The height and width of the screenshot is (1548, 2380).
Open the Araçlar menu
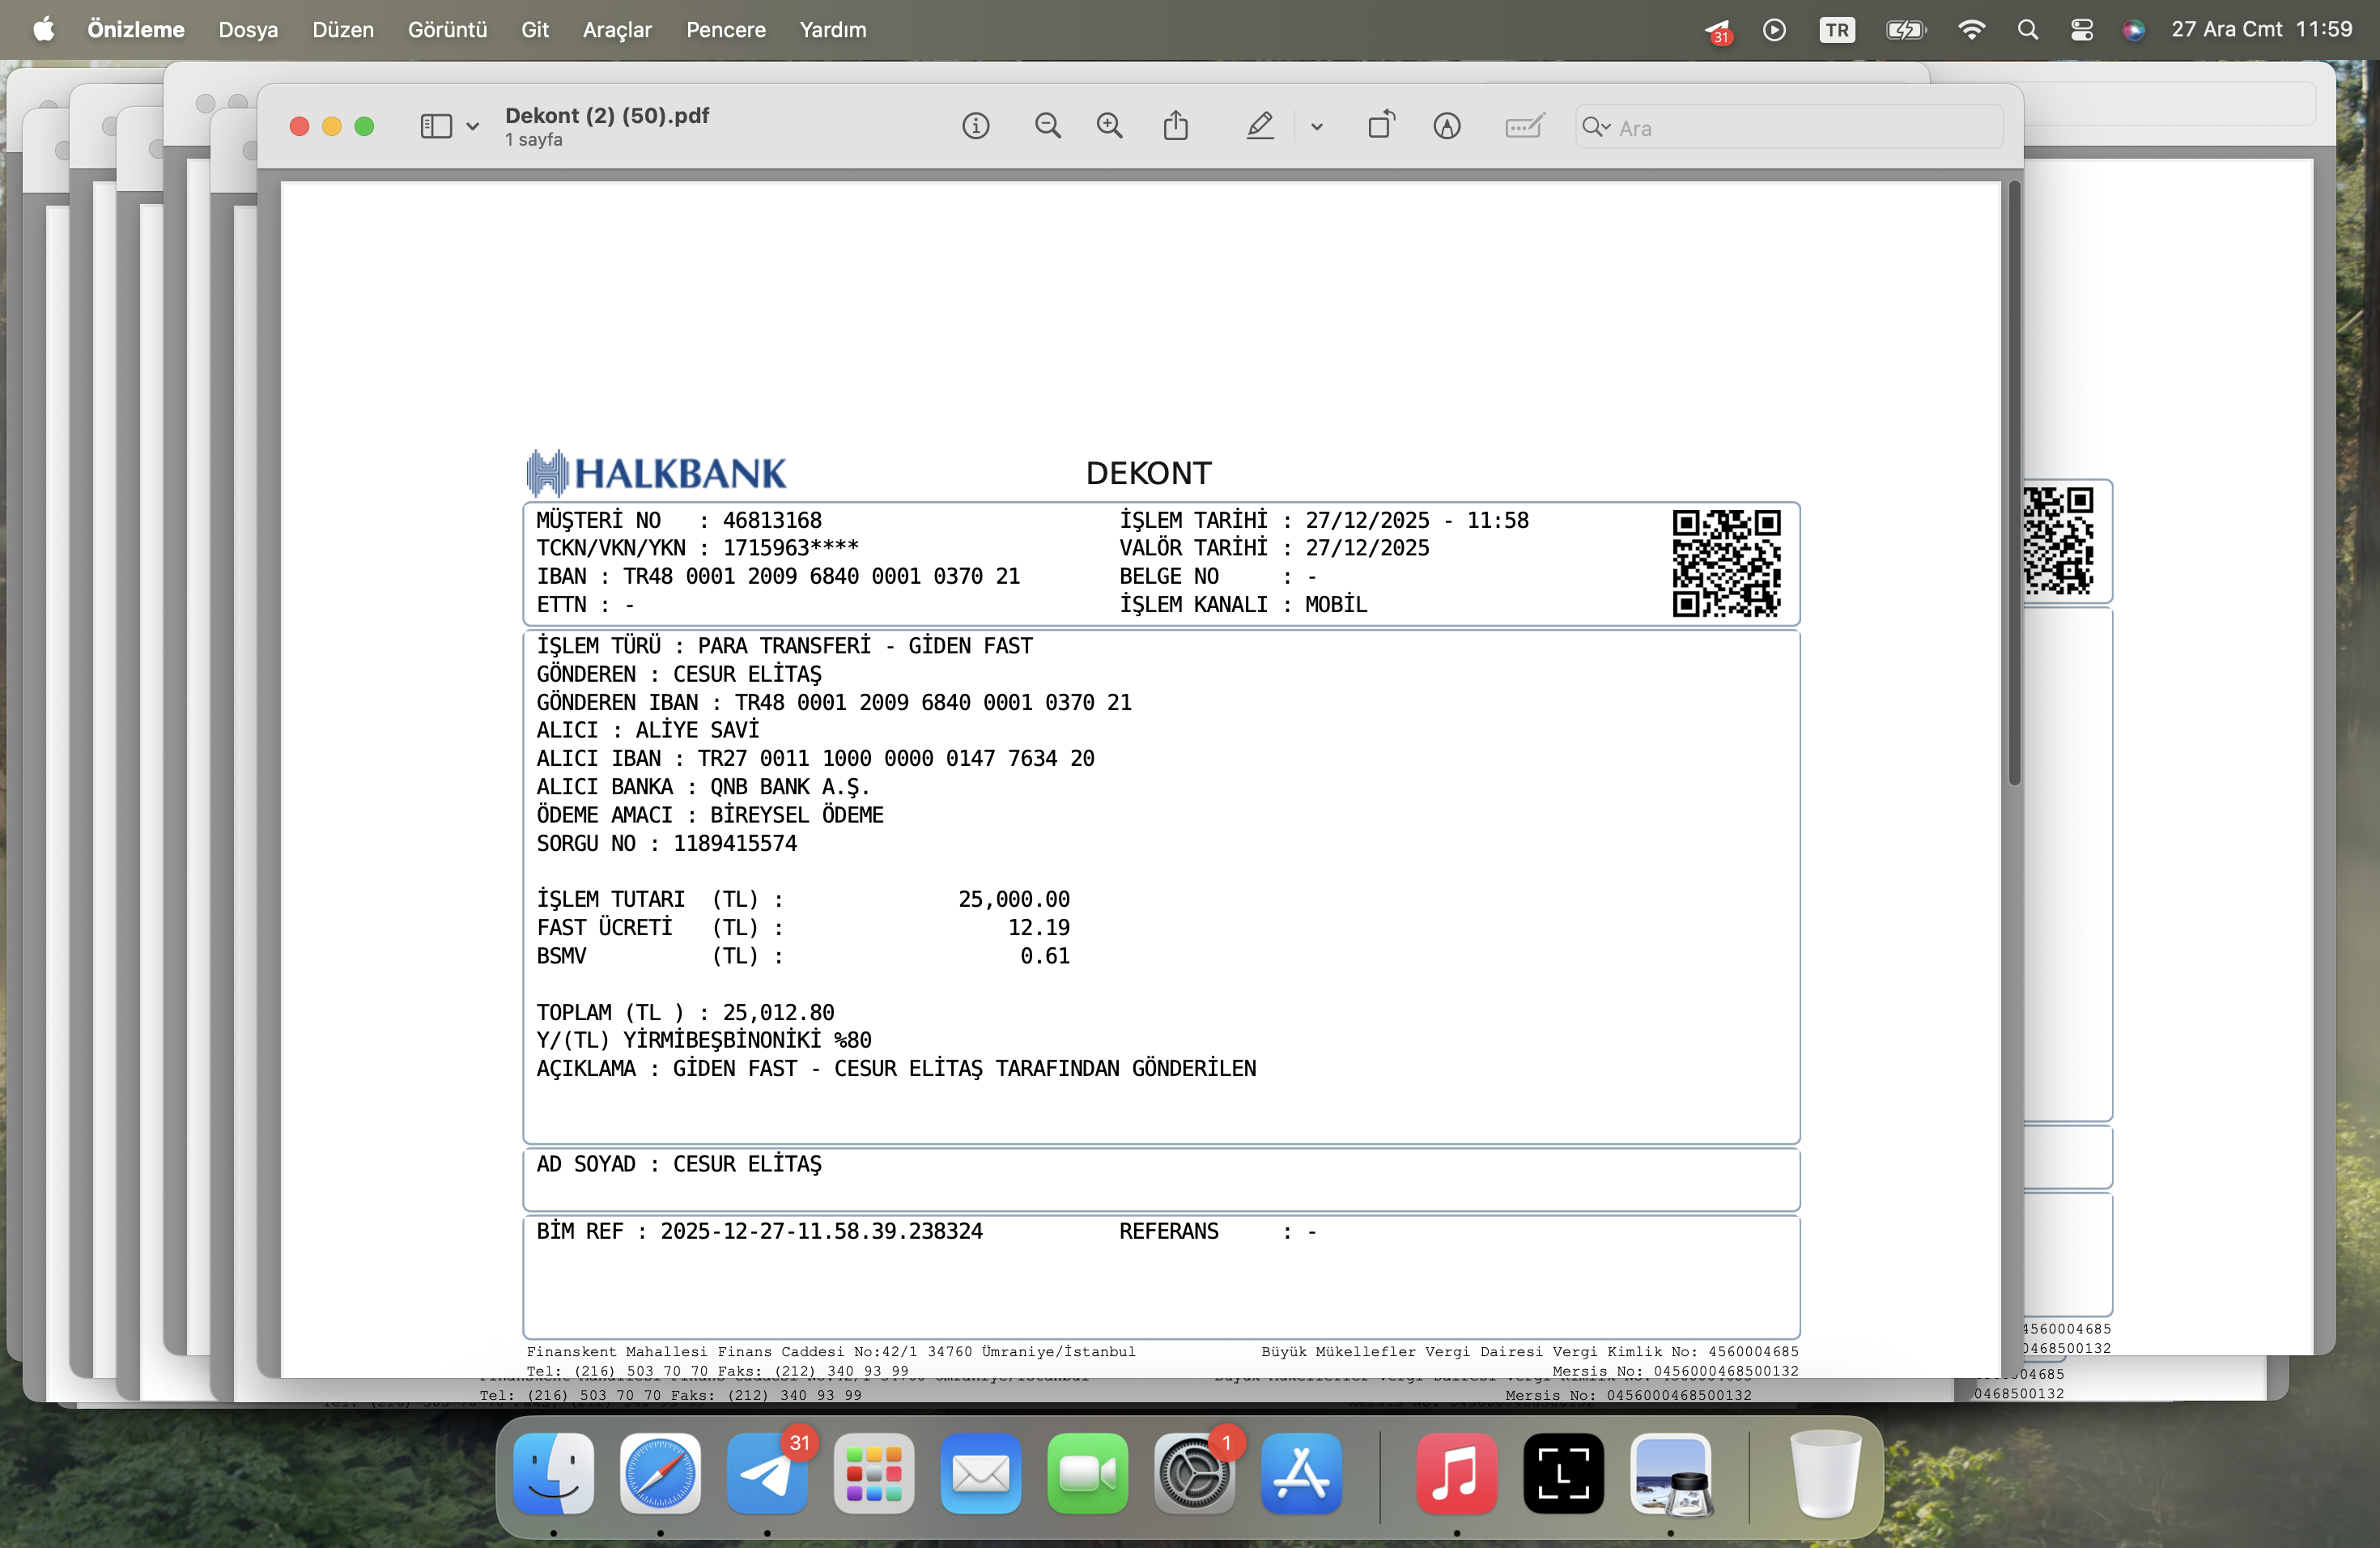(617, 30)
